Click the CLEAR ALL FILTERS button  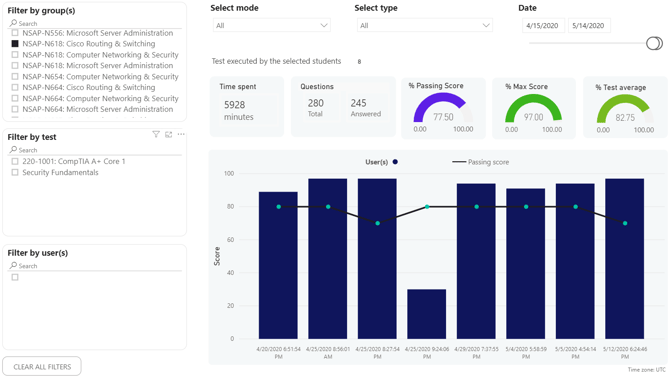click(42, 367)
